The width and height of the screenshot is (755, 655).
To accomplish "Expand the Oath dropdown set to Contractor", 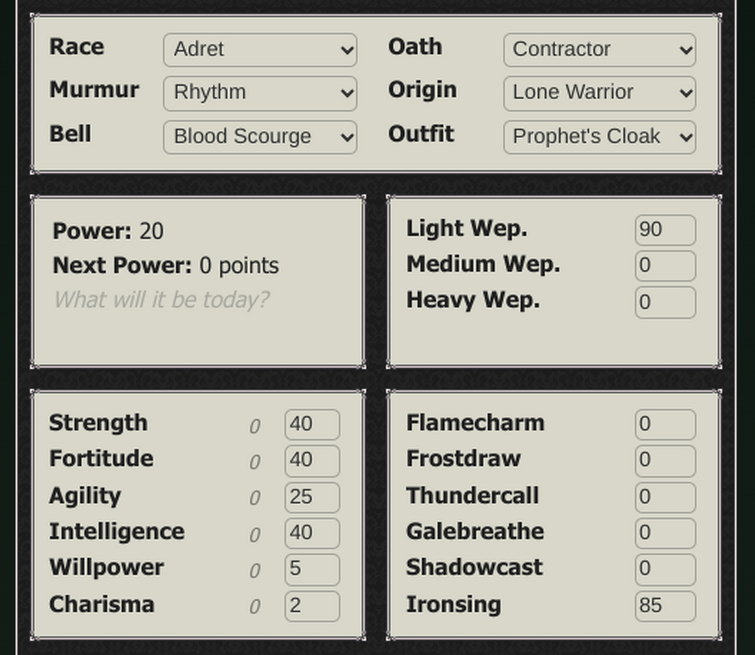I will (599, 50).
